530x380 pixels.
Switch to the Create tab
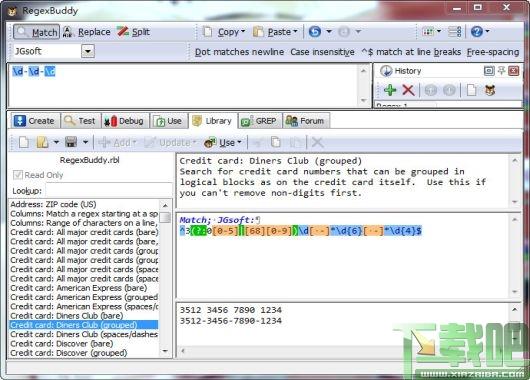34,121
